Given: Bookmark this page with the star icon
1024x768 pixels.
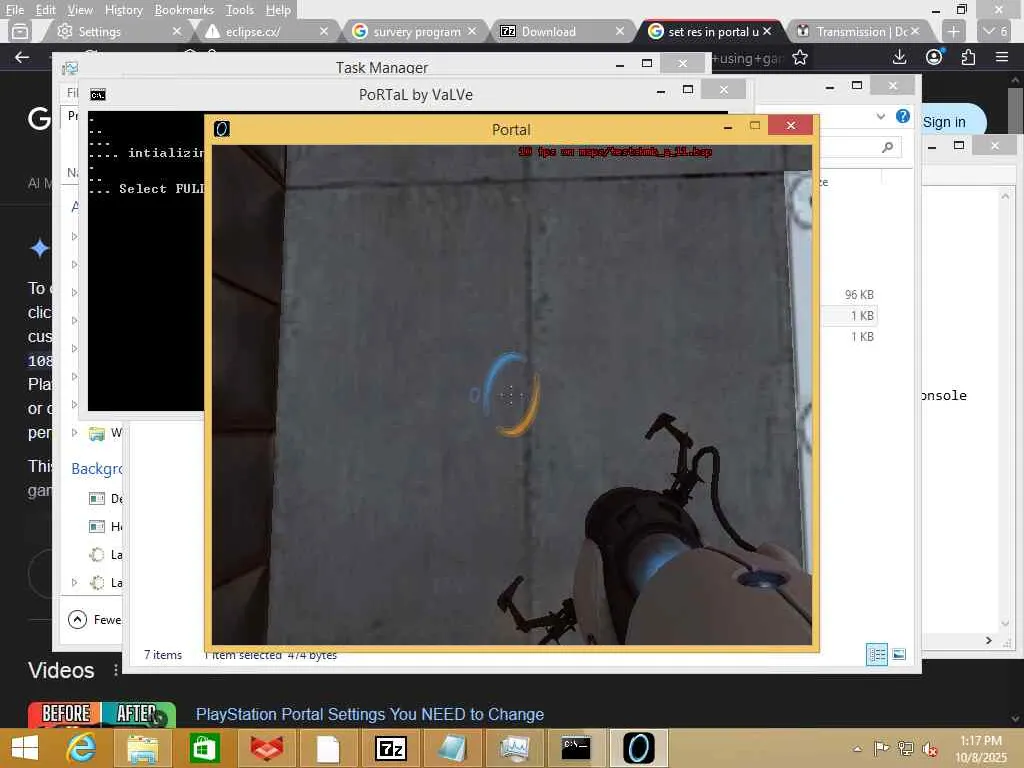Looking at the screenshot, I should (799, 58).
